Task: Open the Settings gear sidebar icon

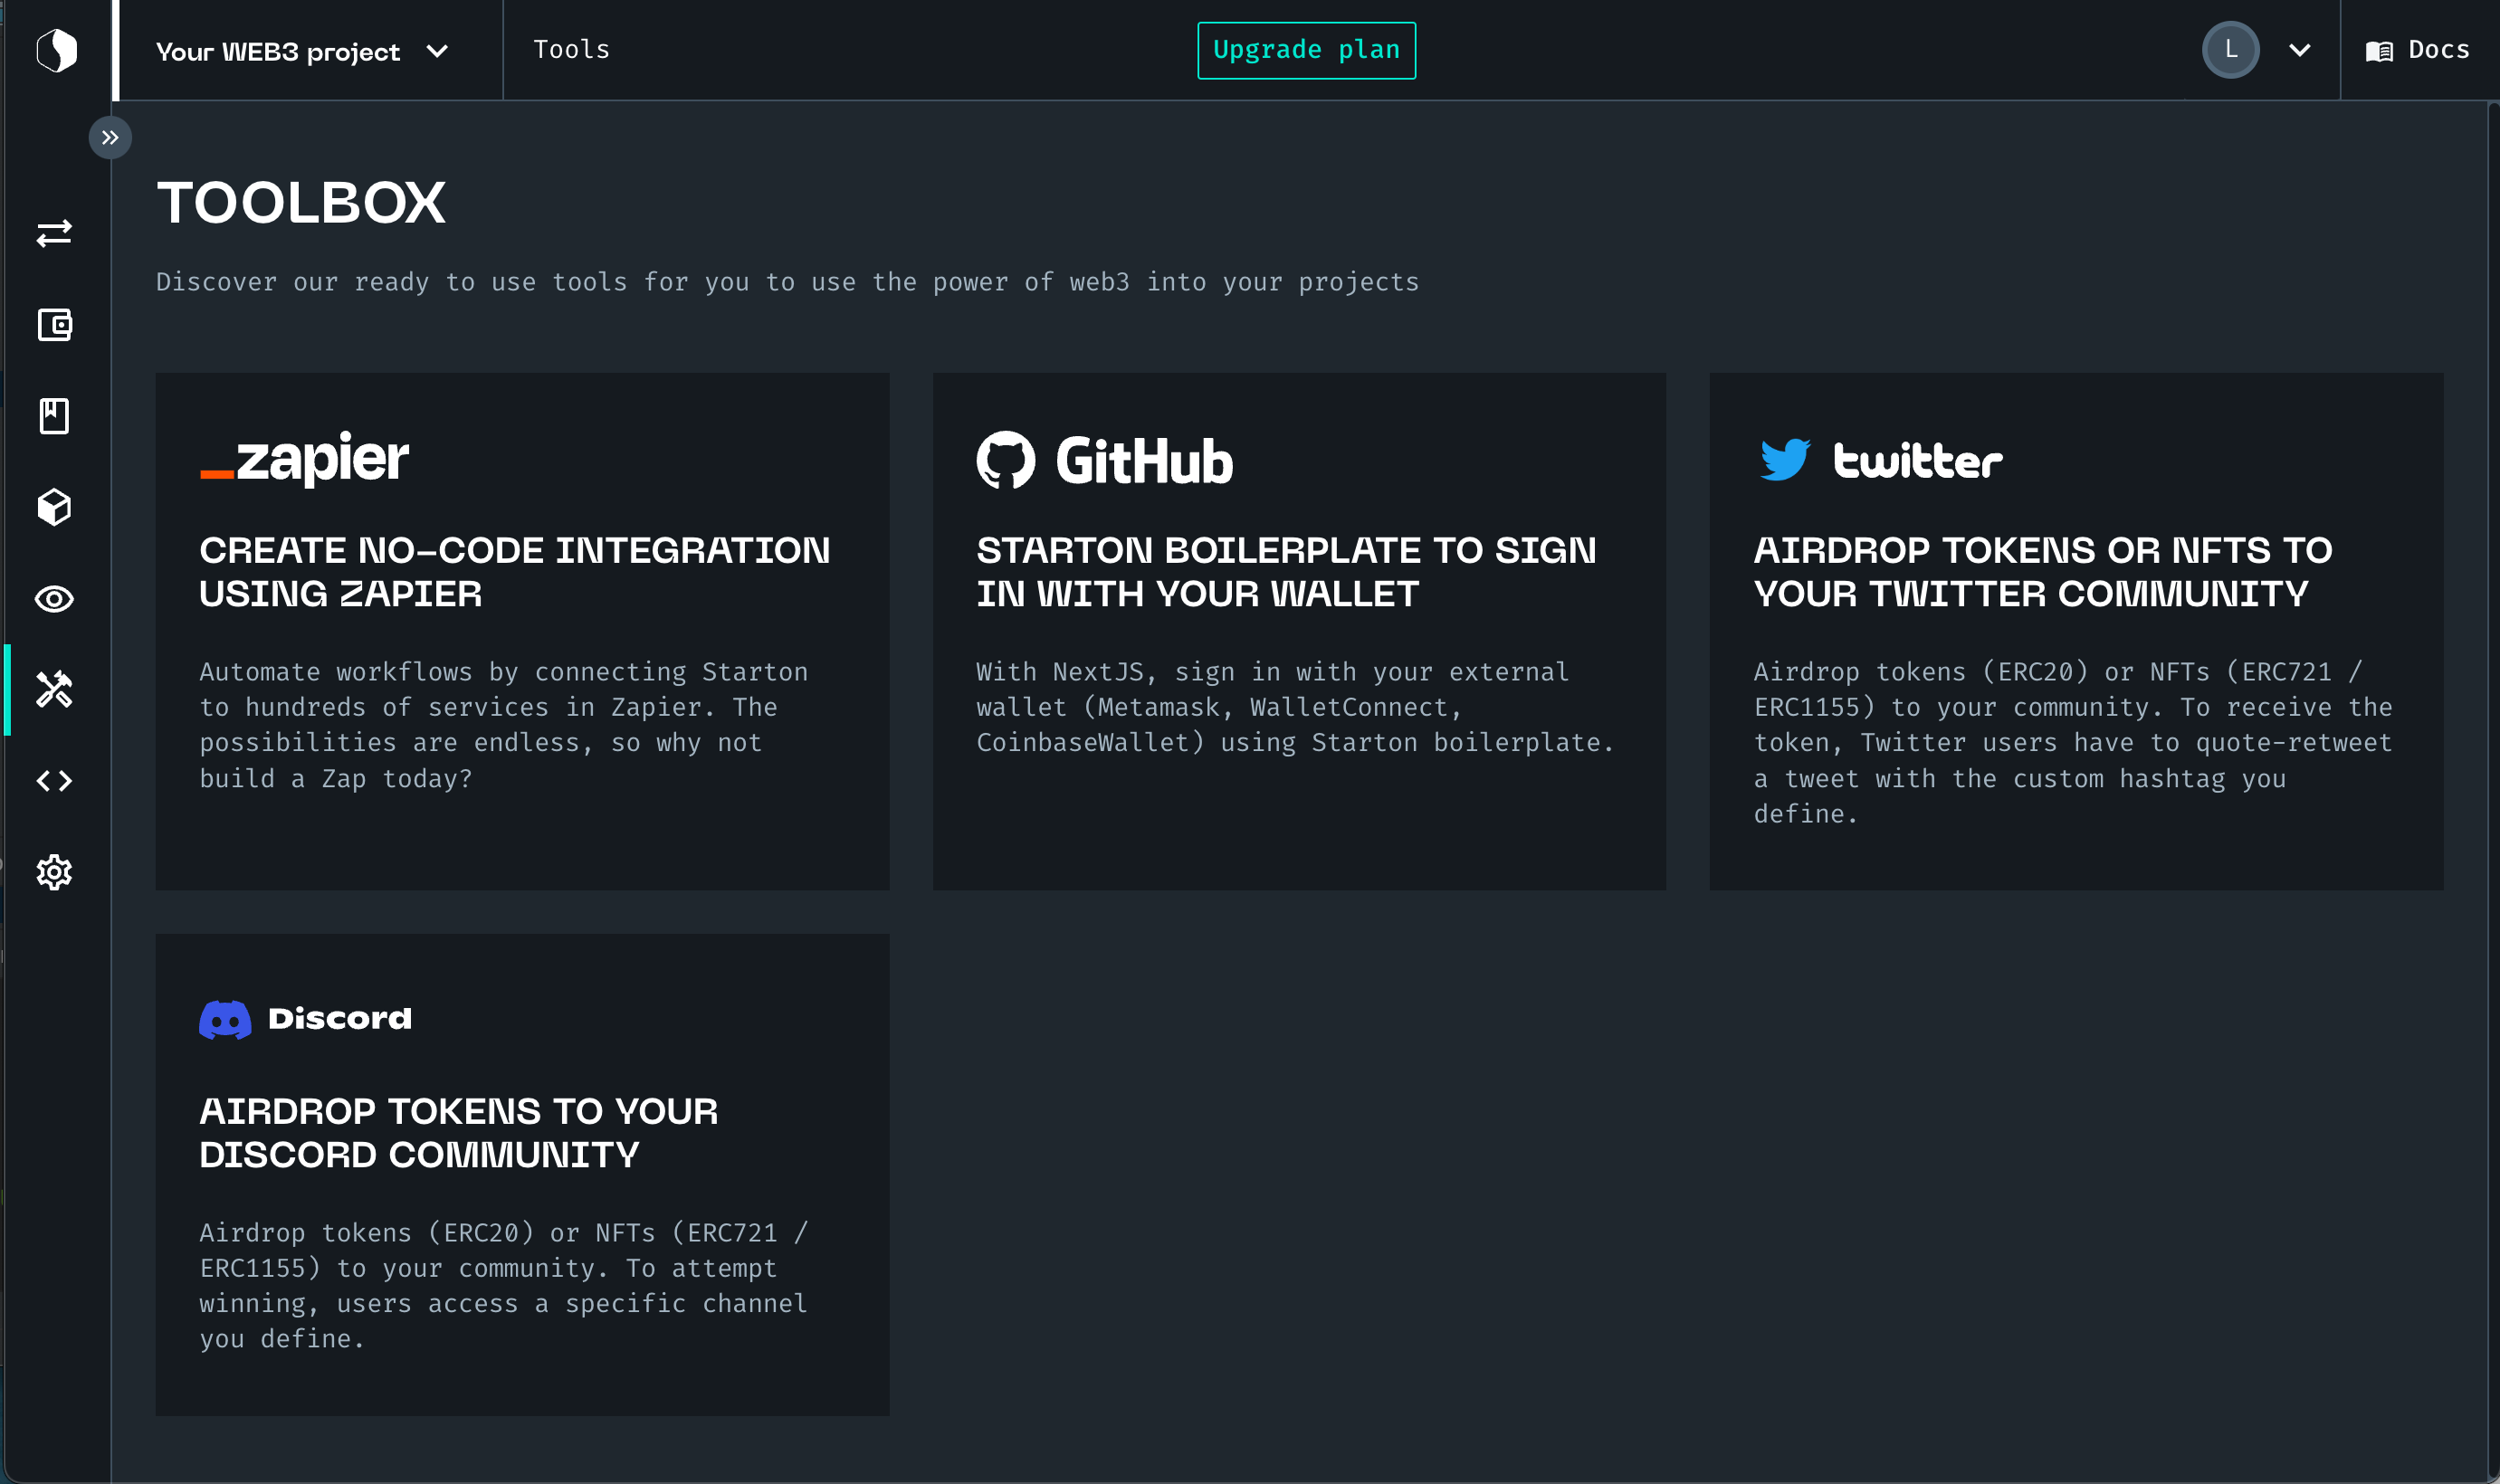Action: [54, 872]
